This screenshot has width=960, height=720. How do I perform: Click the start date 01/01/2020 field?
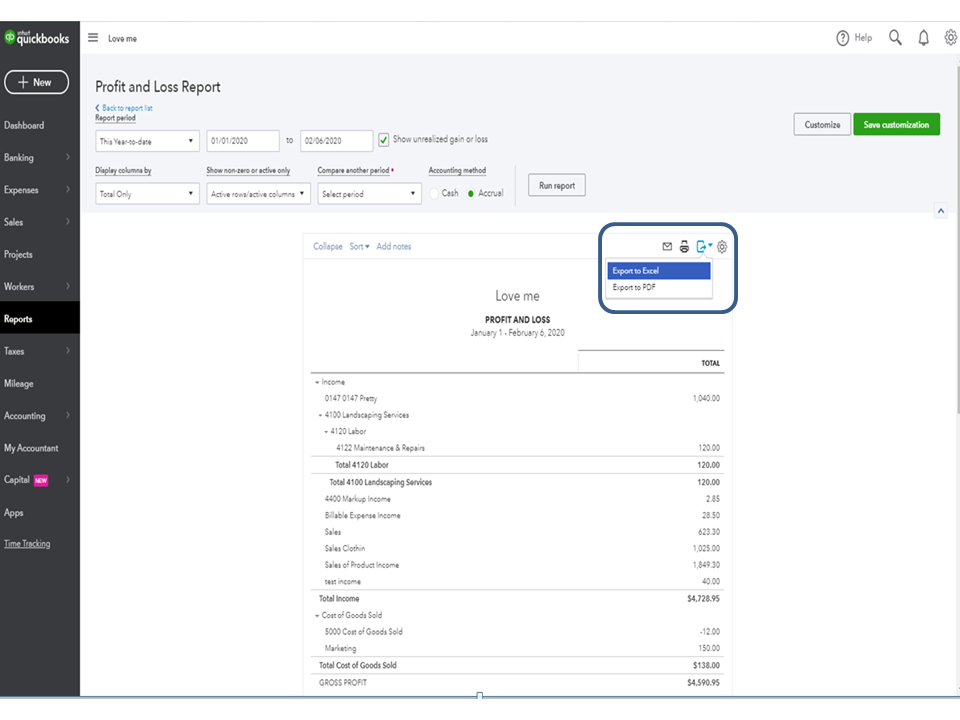click(243, 141)
